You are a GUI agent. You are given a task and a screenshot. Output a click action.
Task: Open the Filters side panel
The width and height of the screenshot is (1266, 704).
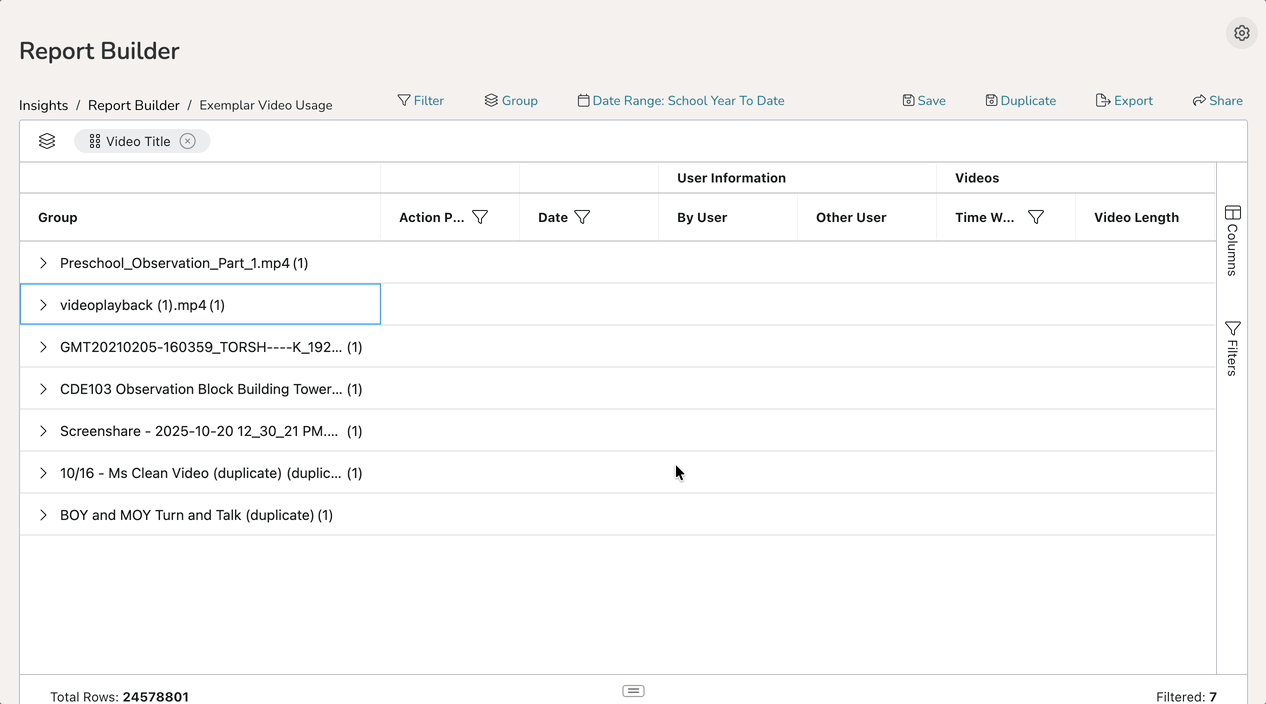click(x=1232, y=348)
